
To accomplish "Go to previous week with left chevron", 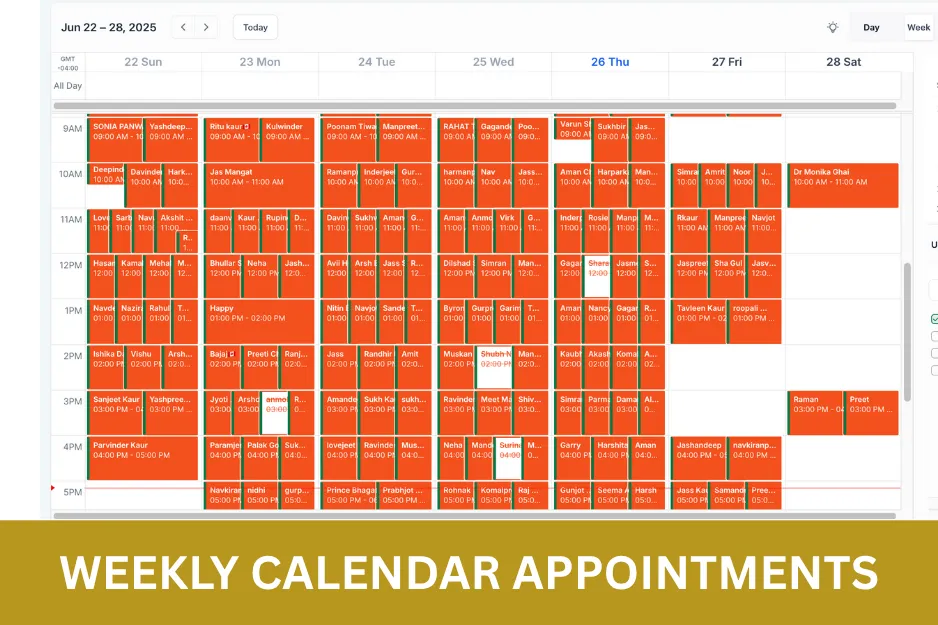I will point(184,28).
